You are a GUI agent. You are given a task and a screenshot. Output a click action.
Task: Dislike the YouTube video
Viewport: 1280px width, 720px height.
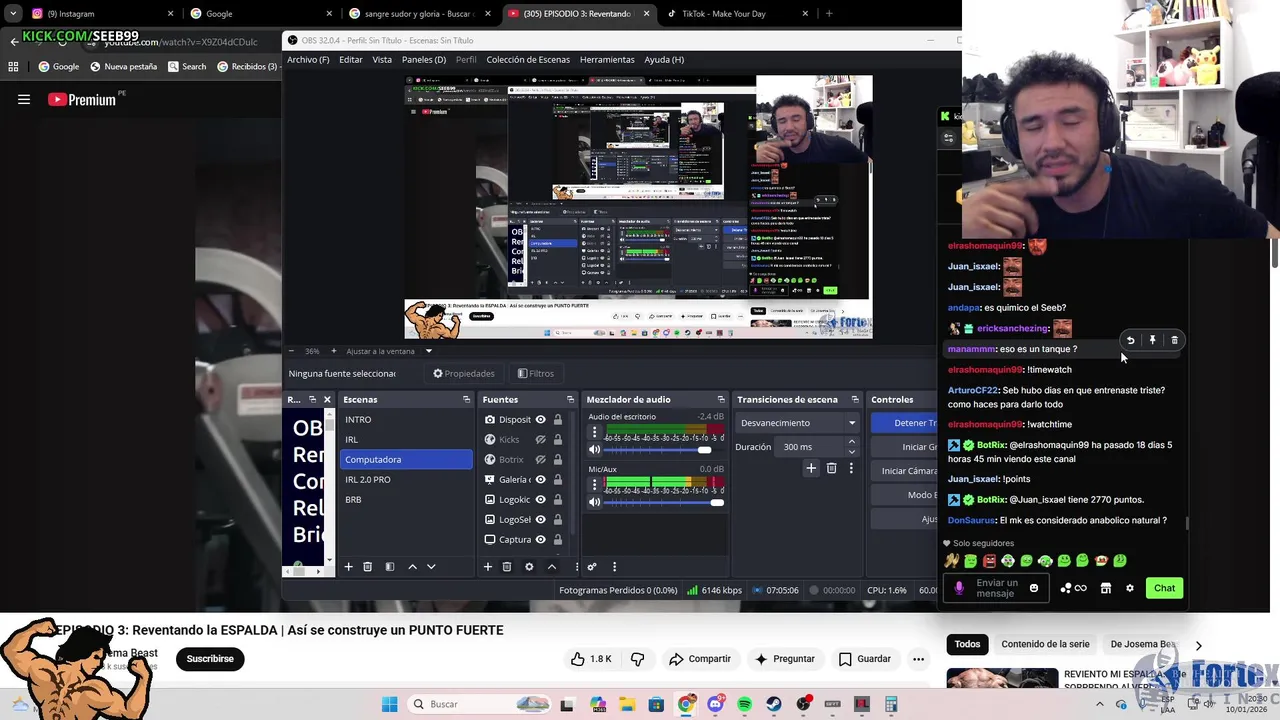[637, 659]
